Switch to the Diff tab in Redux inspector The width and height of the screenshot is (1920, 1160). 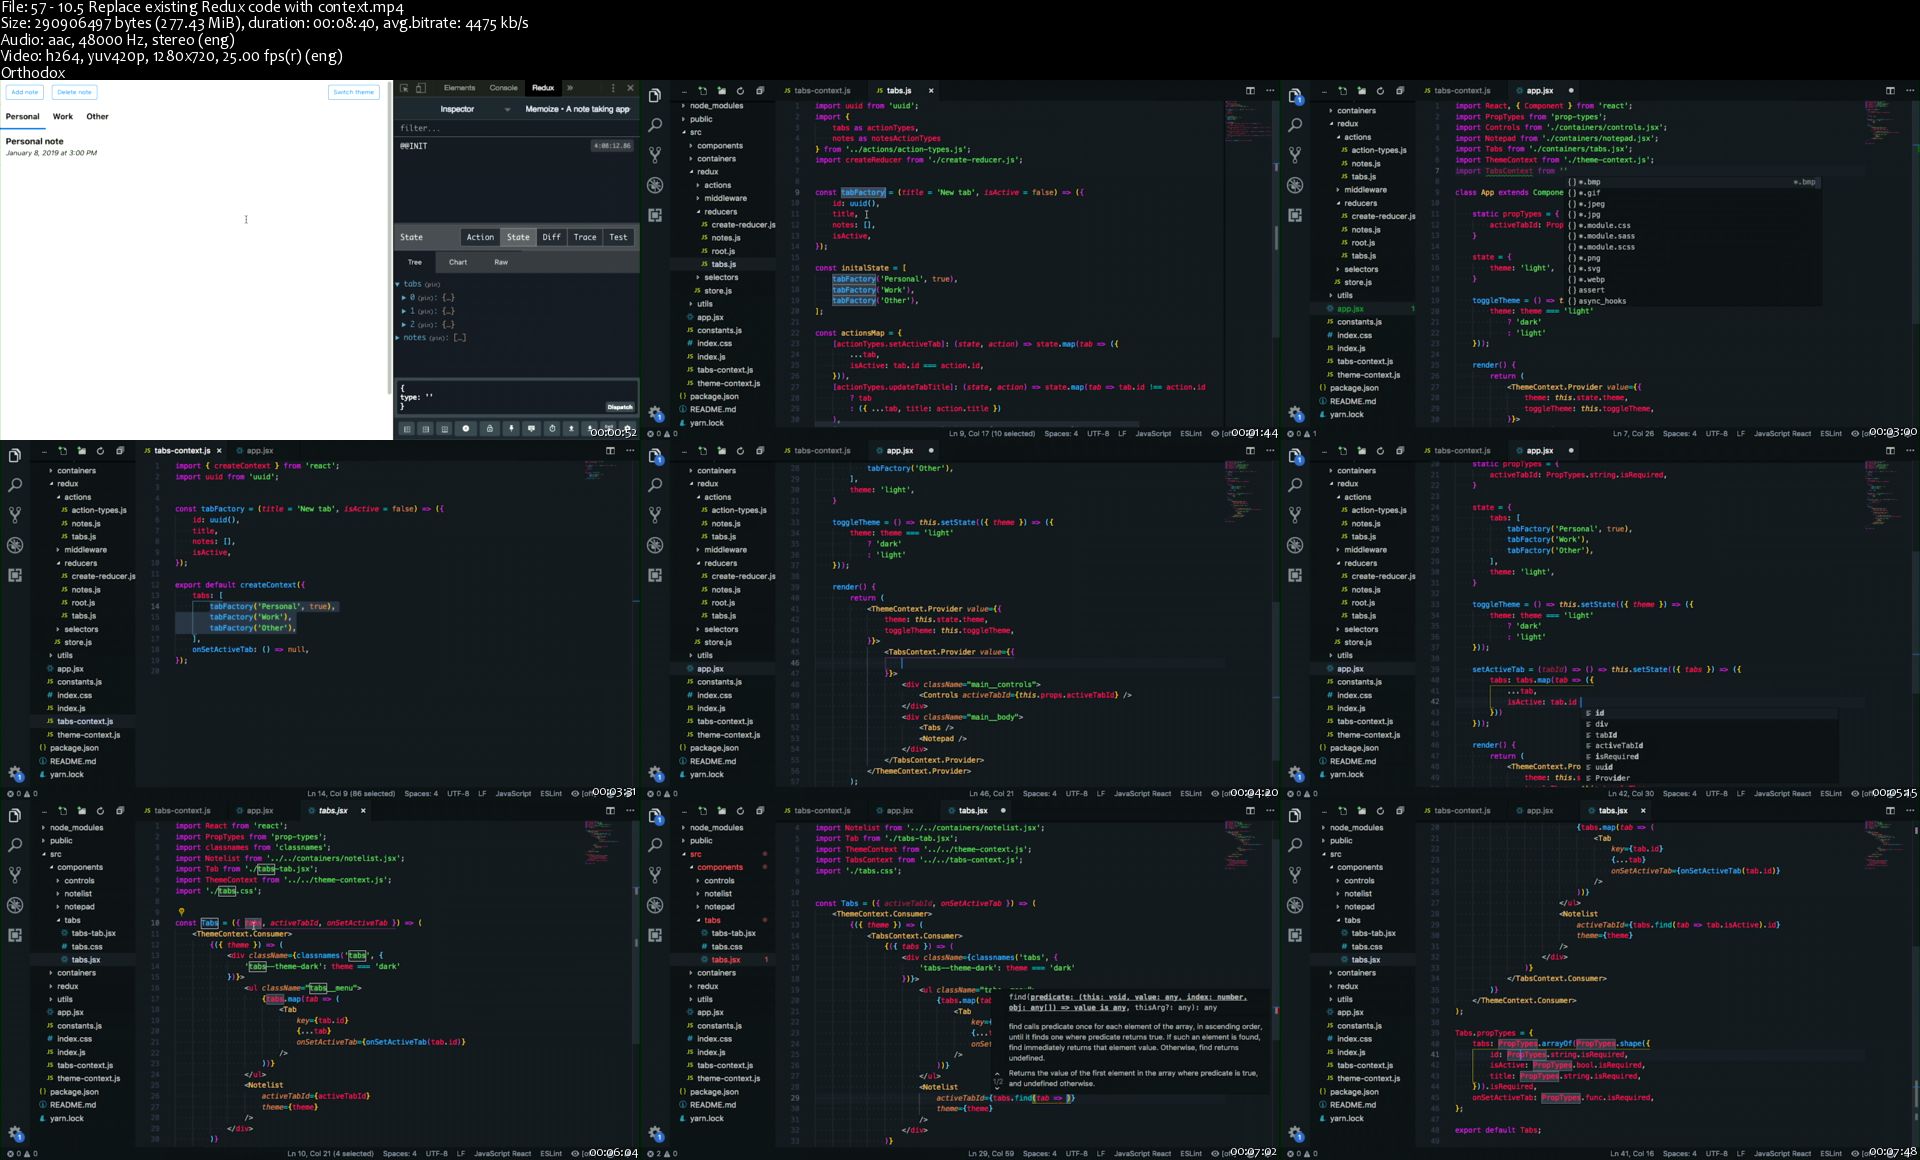[551, 237]
